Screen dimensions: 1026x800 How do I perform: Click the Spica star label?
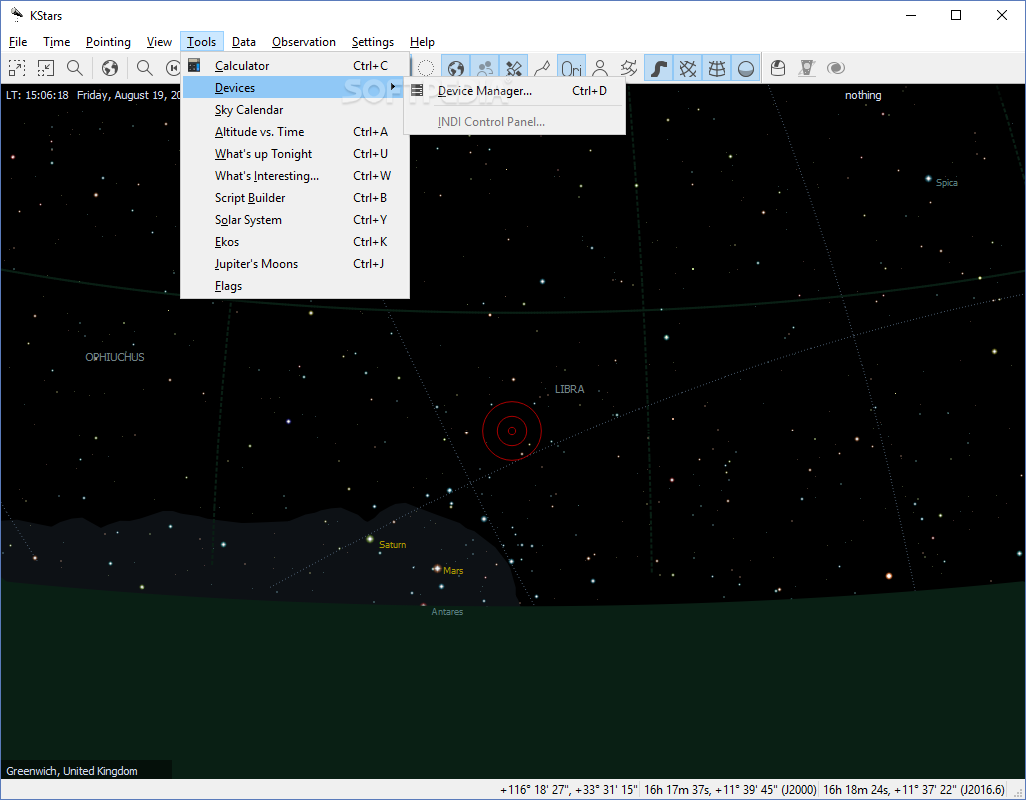coord(946,183)
